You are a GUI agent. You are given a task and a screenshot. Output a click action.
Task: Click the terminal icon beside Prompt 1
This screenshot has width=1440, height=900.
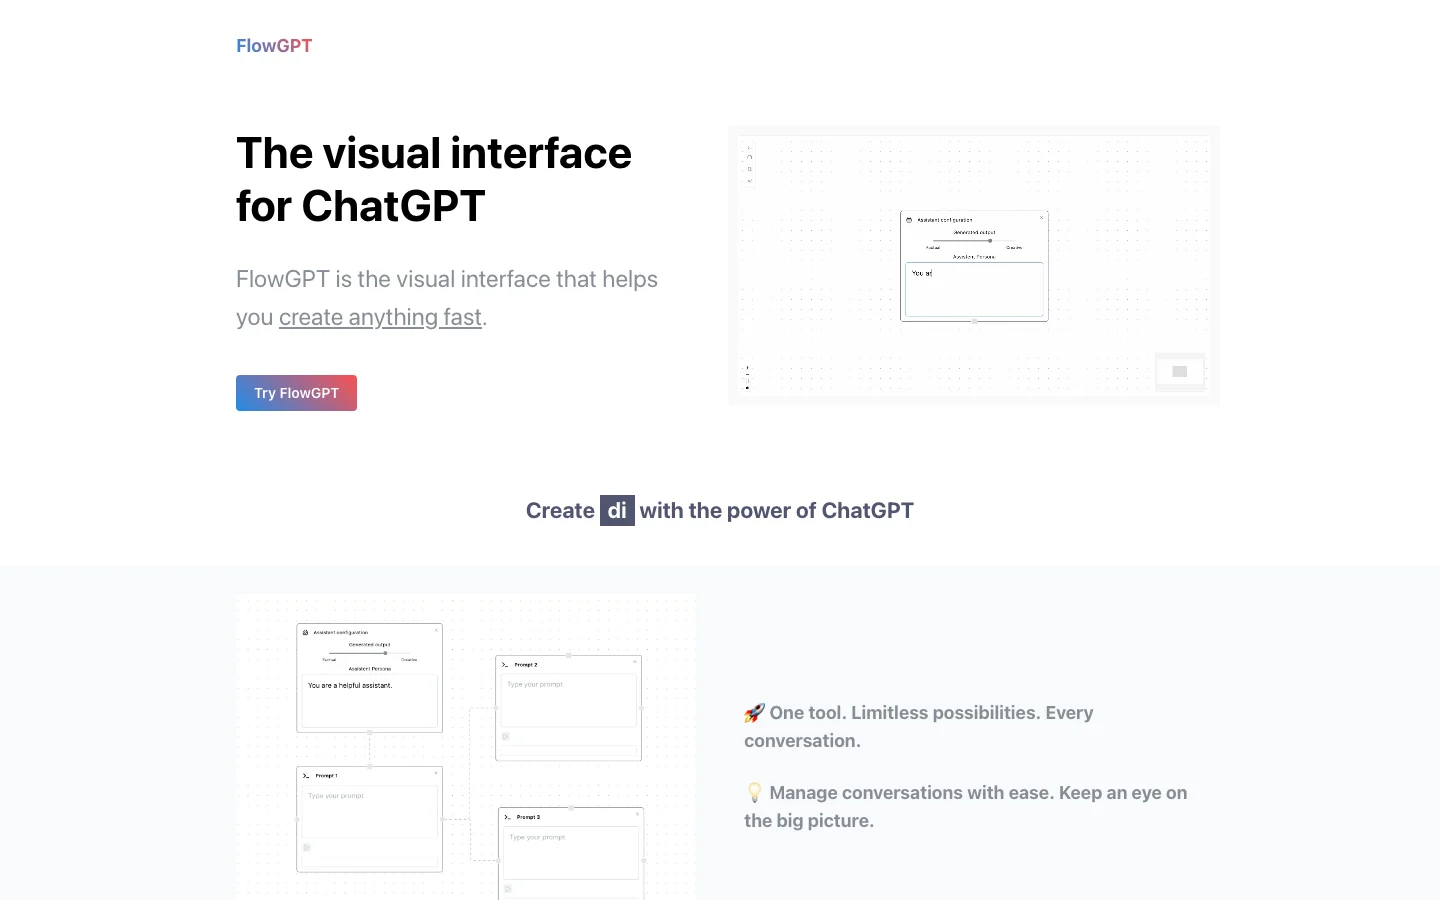pos(306,776)
